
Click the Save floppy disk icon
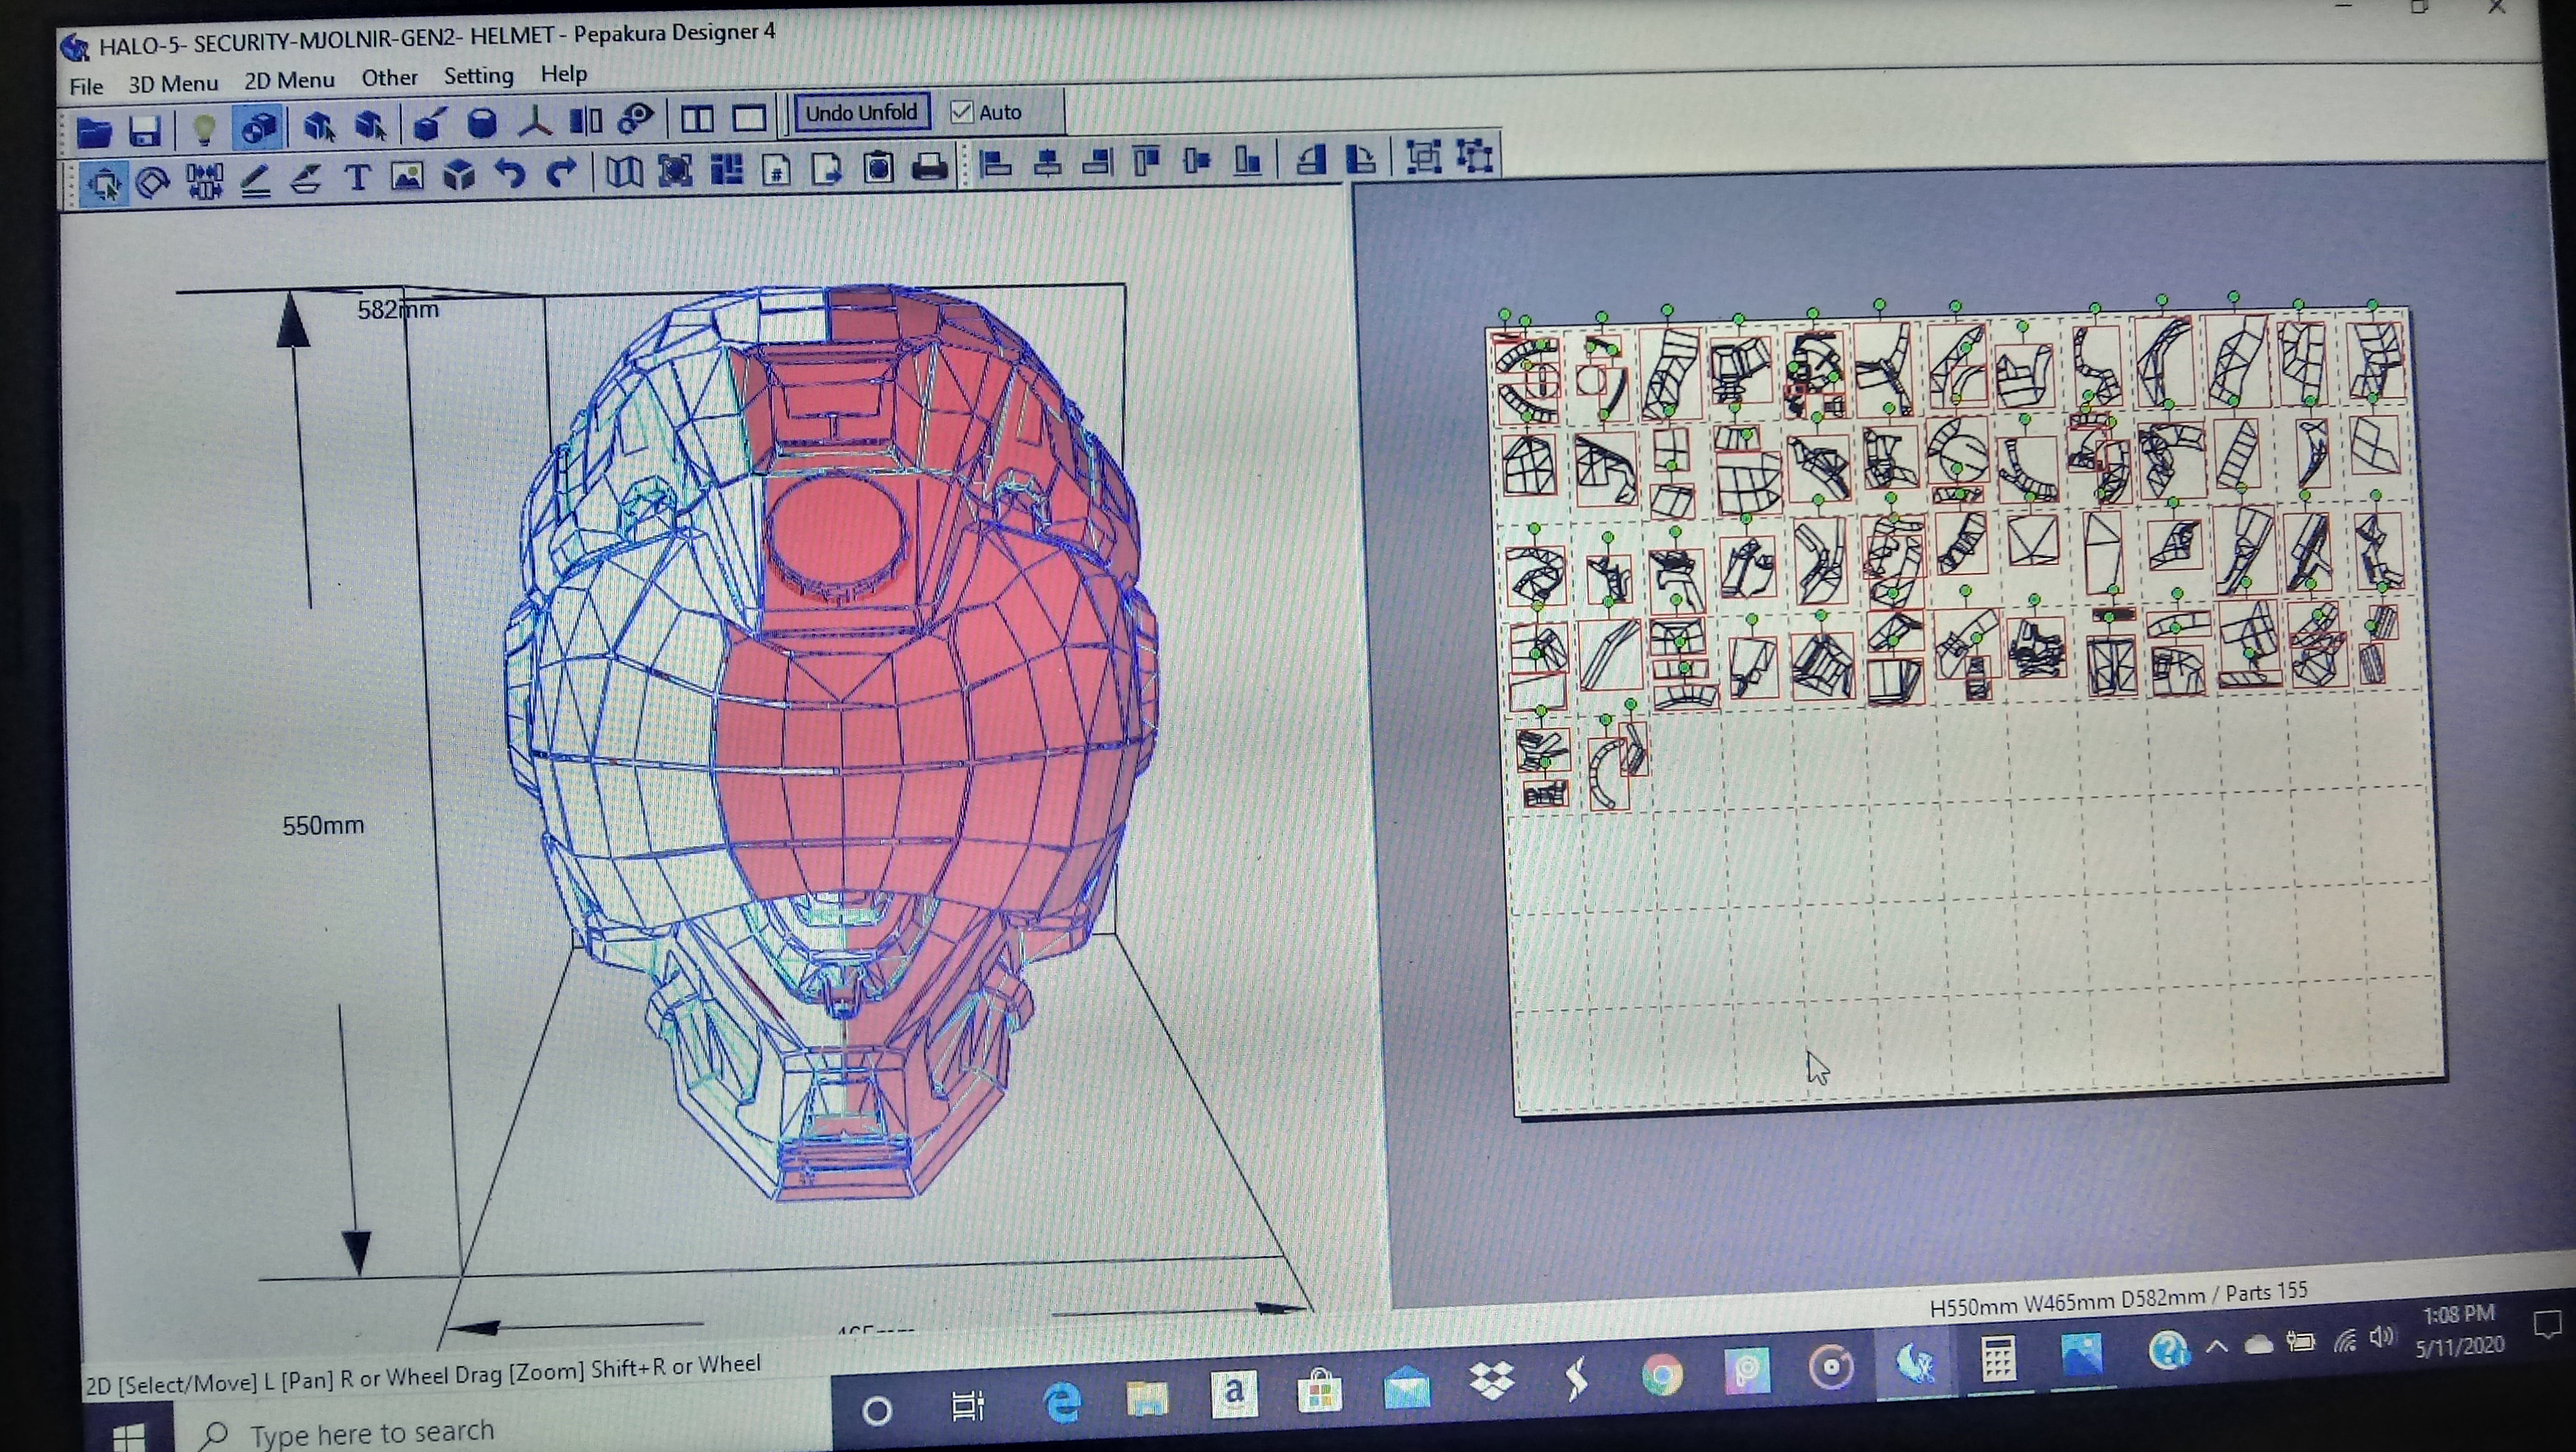[x=145, y=130]
